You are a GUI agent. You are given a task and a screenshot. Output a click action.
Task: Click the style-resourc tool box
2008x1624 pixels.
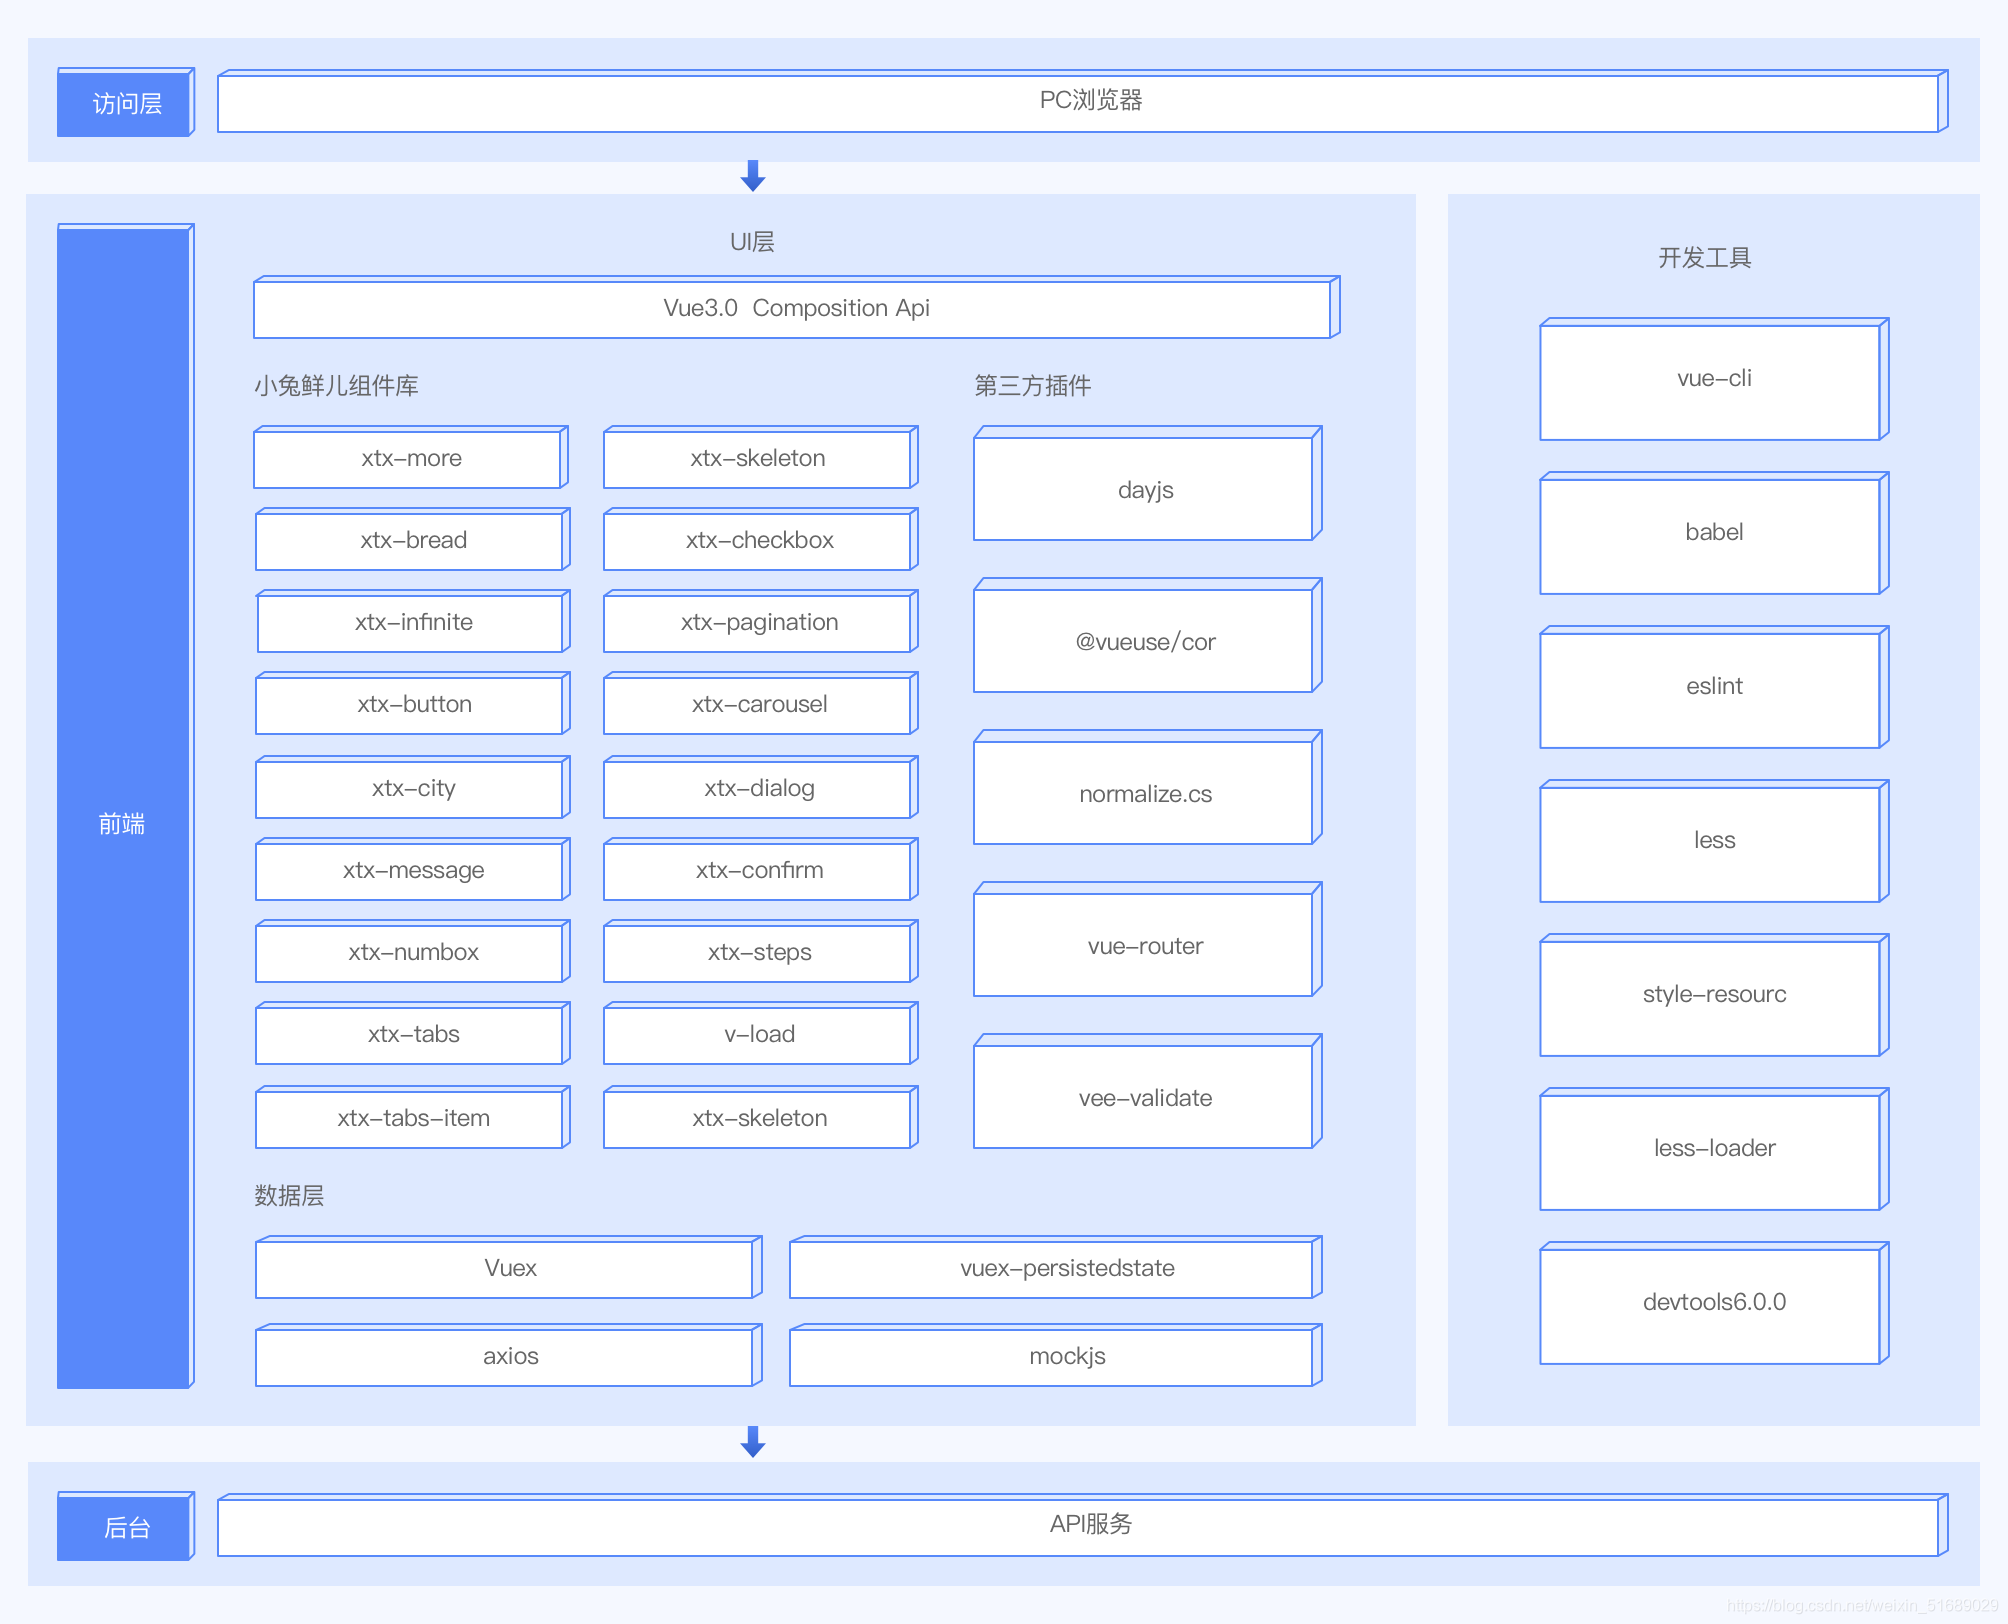pyautogui.click(x=1714, y=995)
